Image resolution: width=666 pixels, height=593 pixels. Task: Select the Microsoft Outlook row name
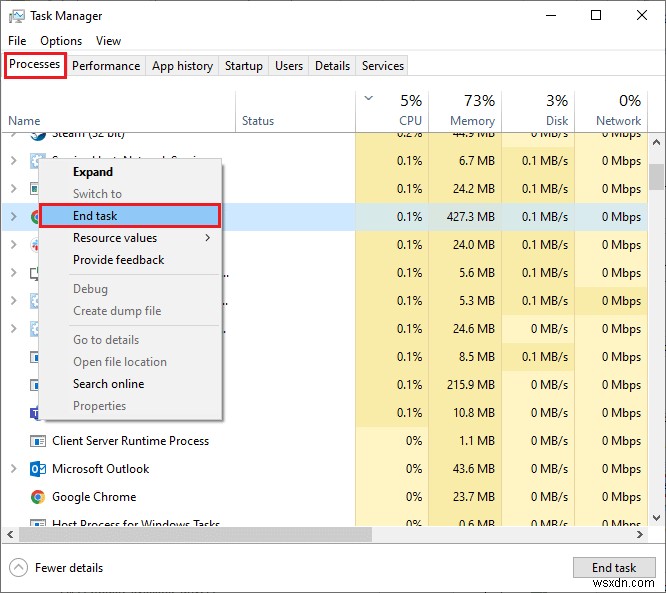(101, 469)
